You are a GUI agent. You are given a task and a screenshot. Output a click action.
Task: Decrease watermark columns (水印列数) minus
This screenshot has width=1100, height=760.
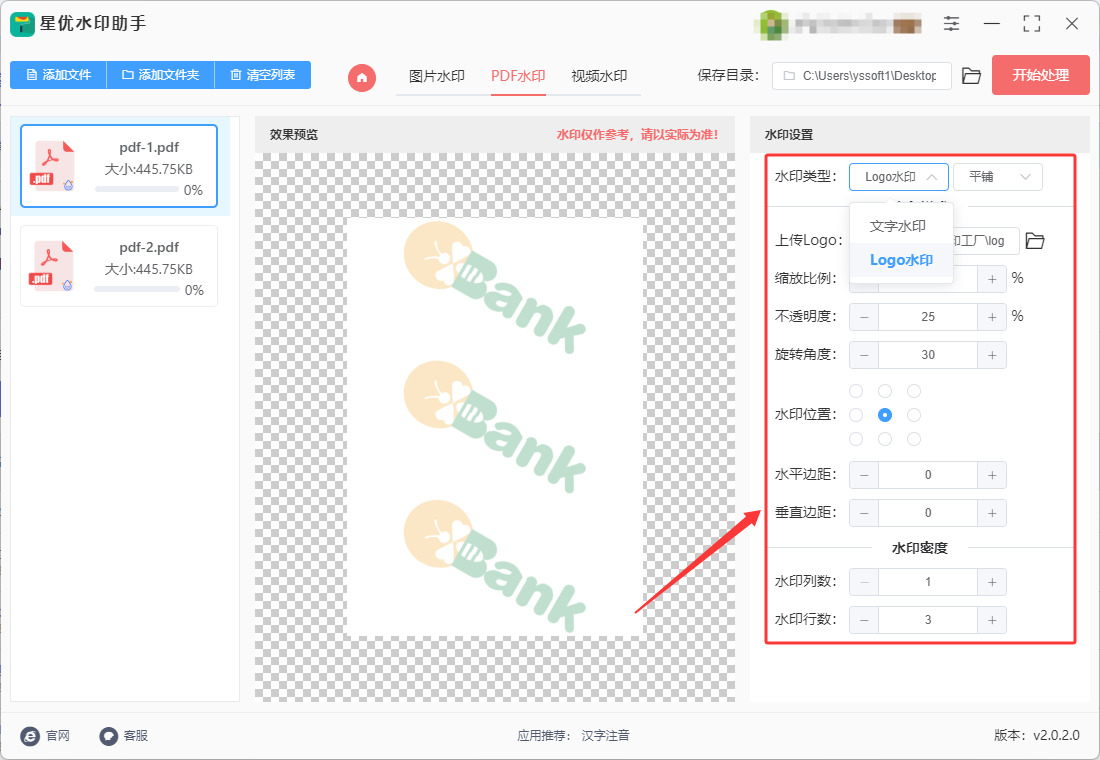pos(864,582)
